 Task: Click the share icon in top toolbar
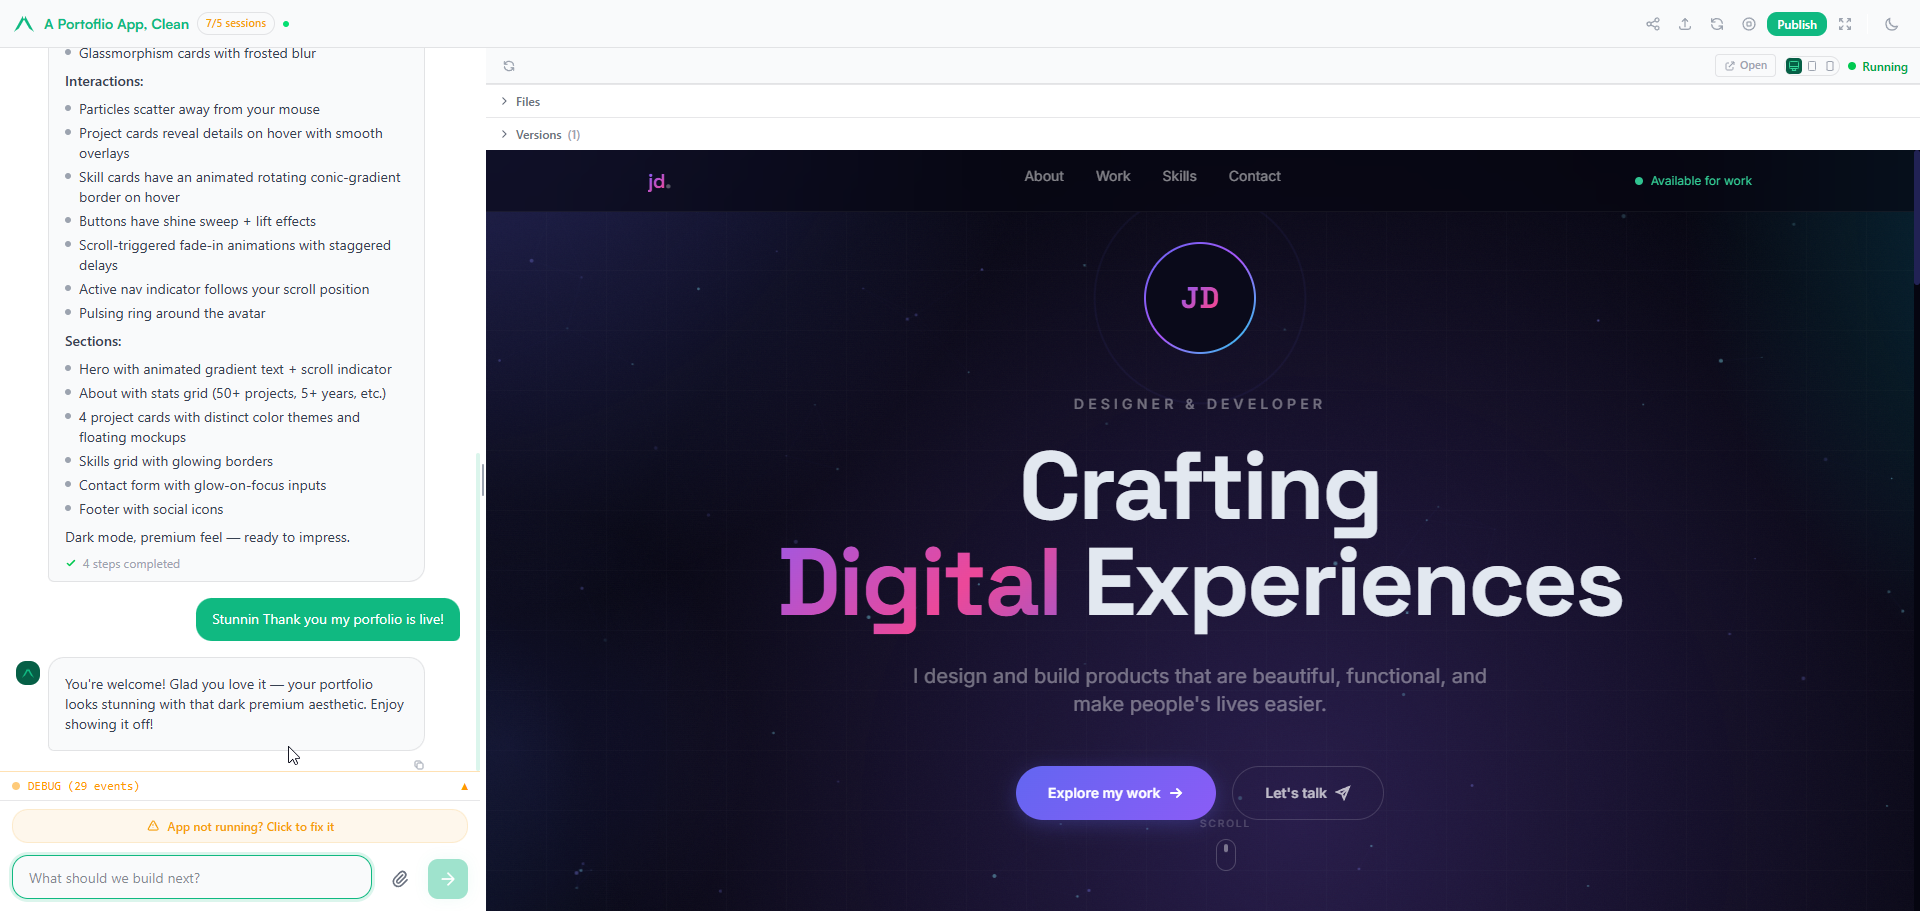point(1653,24)
